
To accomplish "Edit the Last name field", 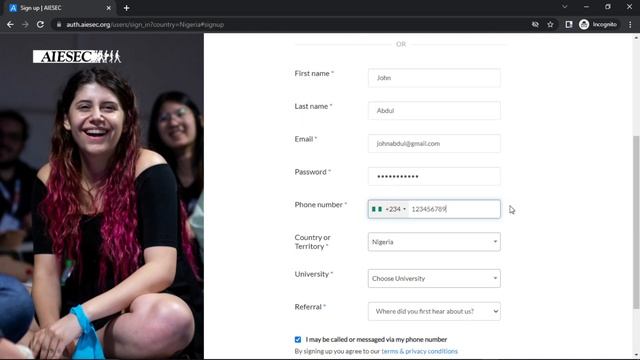I will 434,111.
